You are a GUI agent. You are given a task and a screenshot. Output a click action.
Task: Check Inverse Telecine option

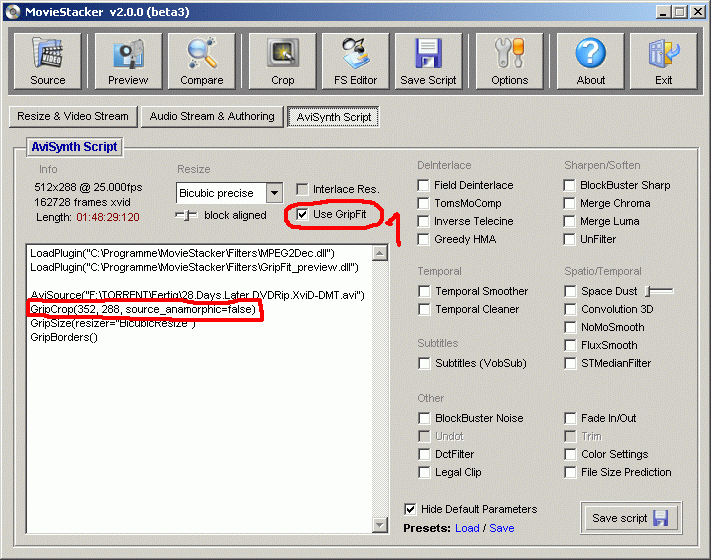click(423, 221)
